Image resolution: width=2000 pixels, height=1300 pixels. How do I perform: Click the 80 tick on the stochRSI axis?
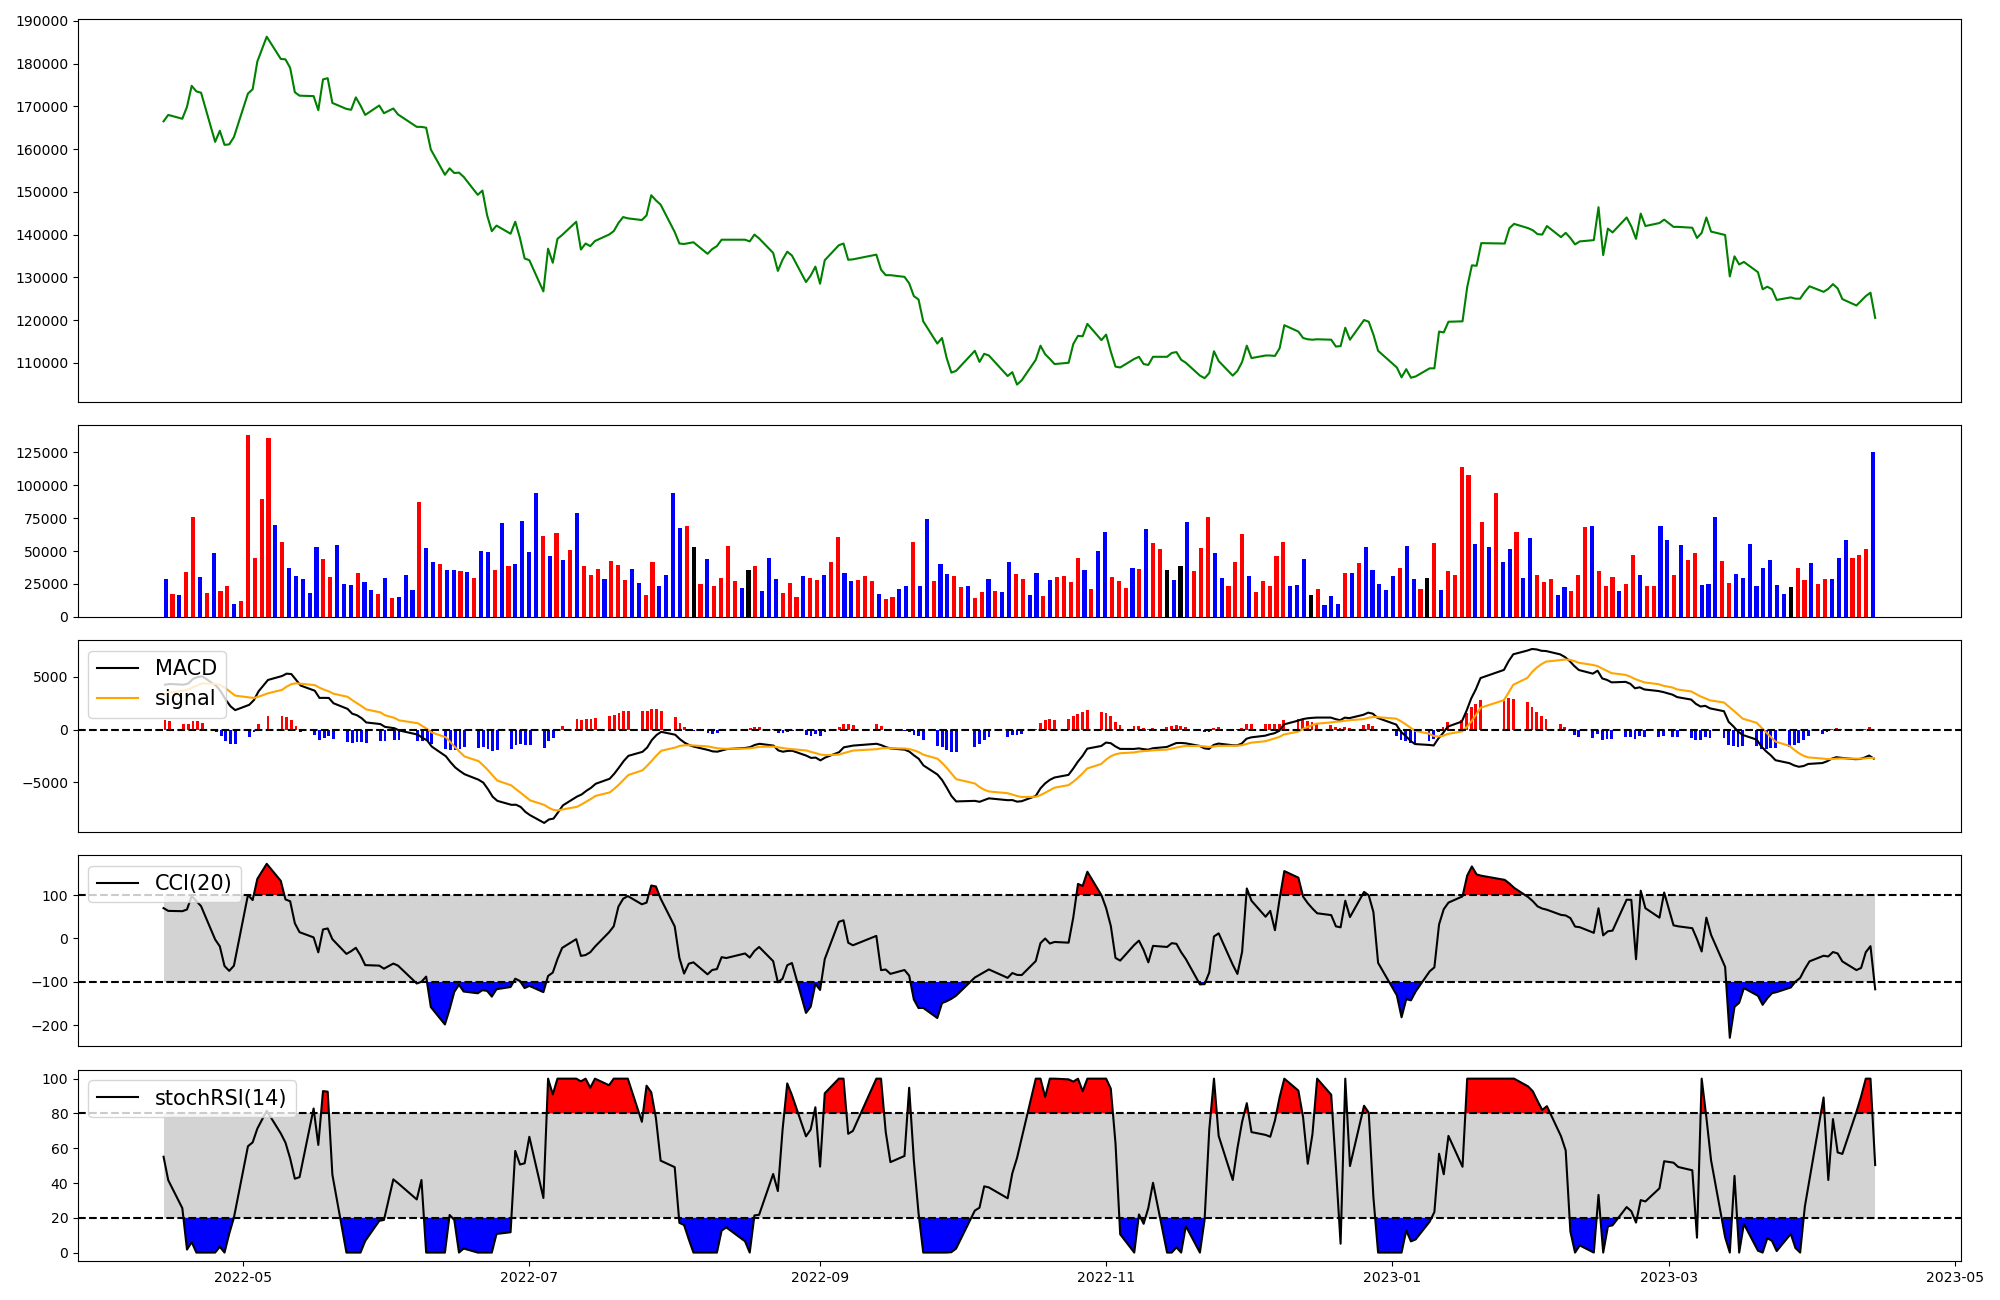pyautogui.click(x=59, y=1114)
